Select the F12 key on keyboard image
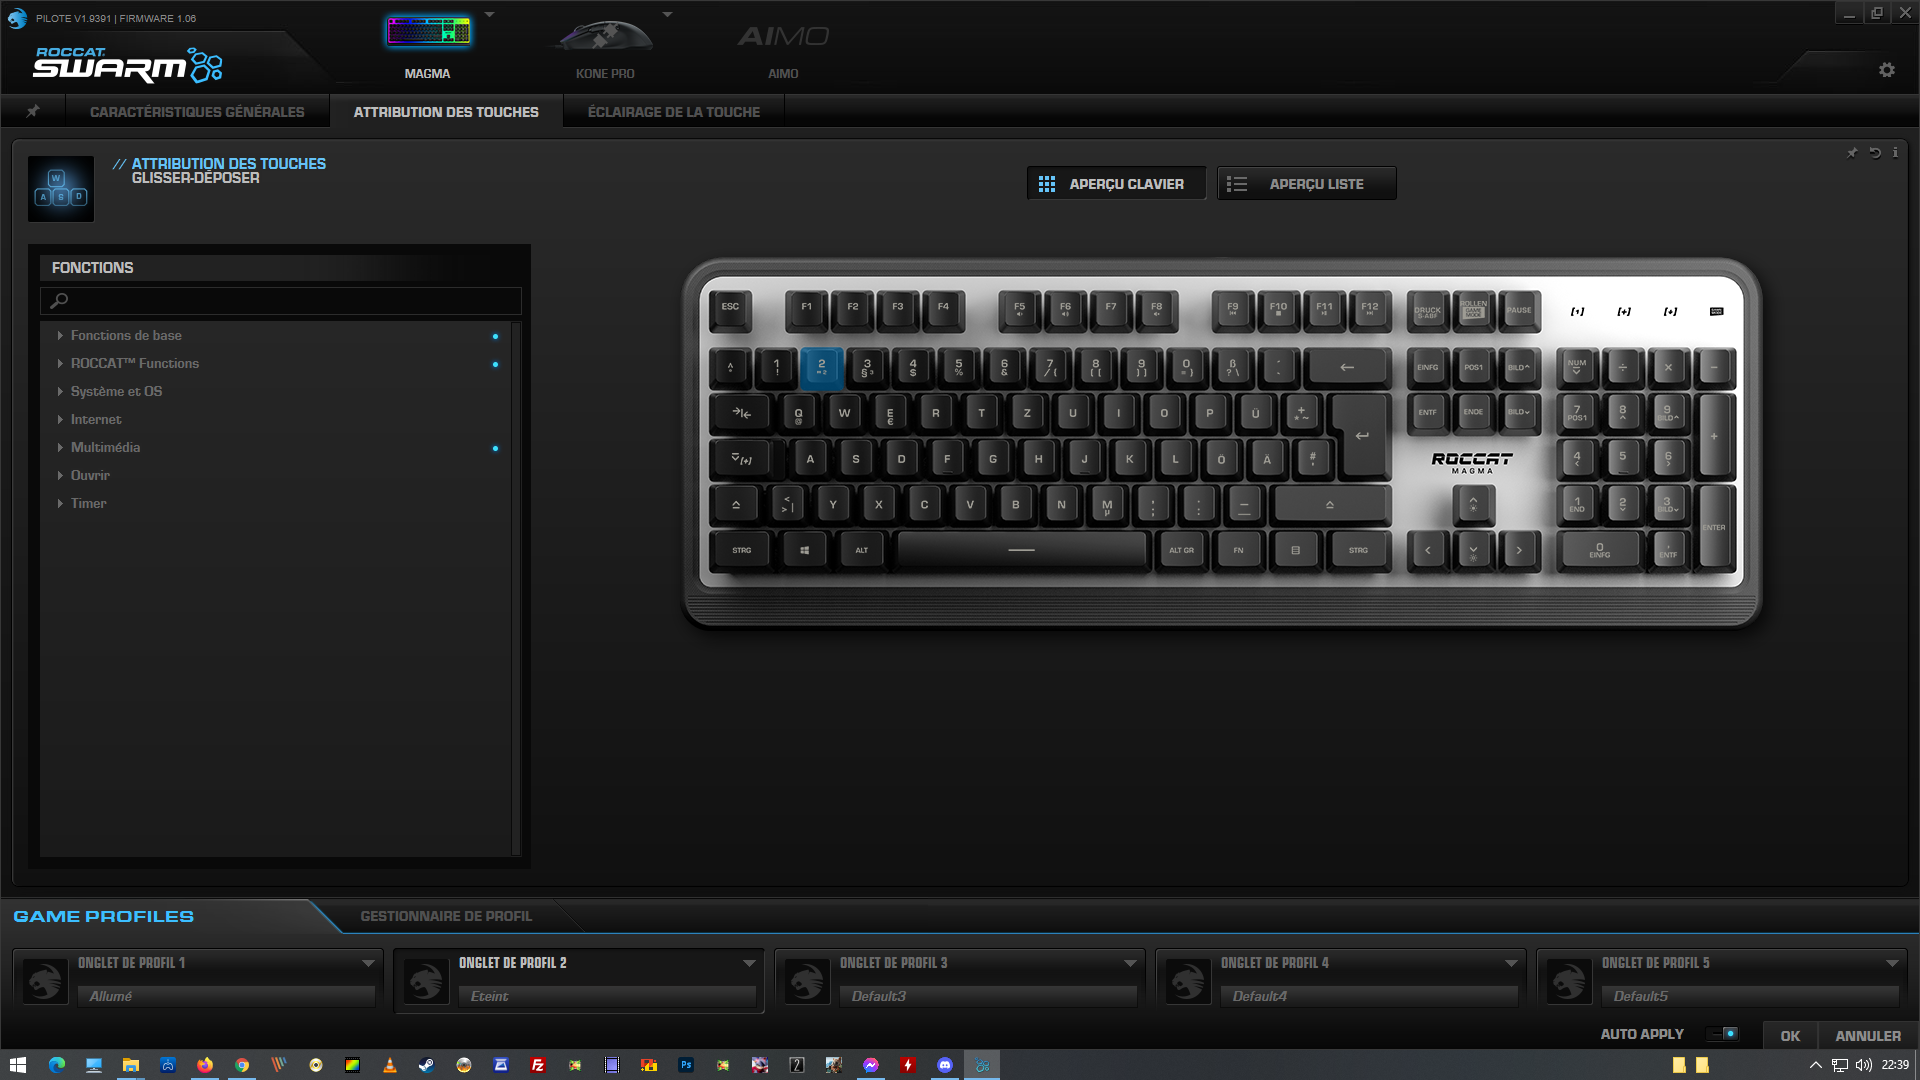The height and width of the screenshot is (1080, 1920). pos(1369,309)
